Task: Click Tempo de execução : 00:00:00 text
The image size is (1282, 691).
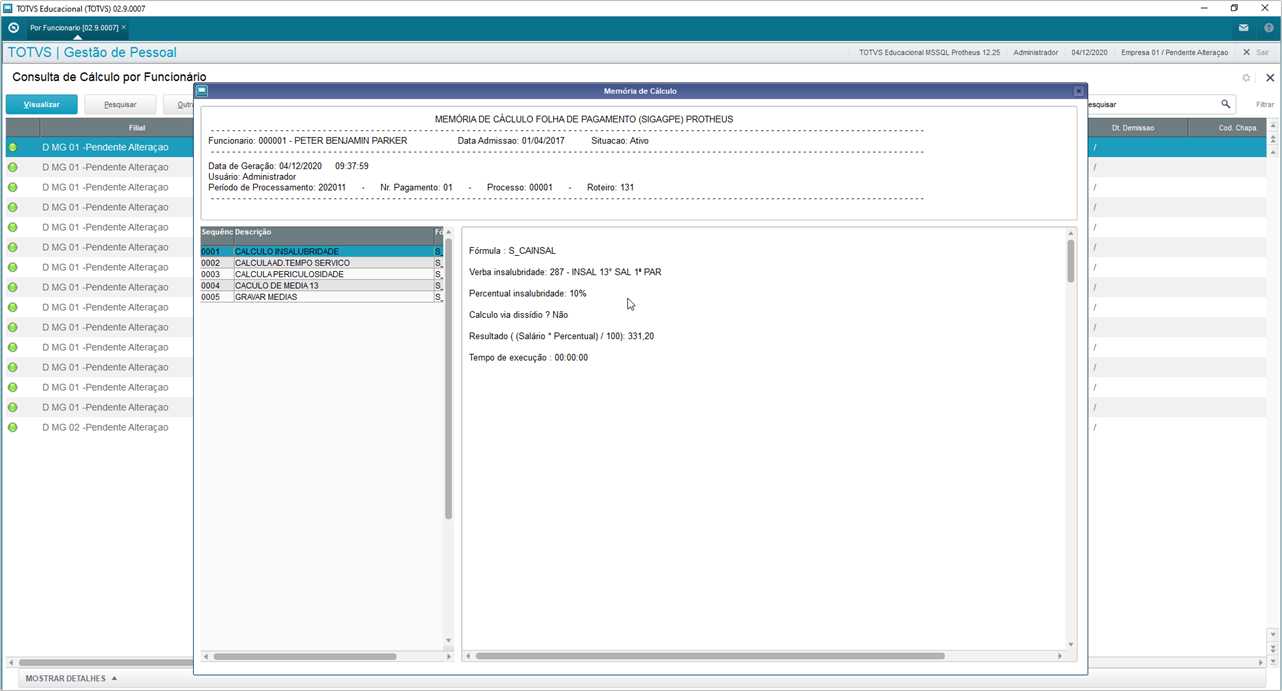Action: (529, 357)
